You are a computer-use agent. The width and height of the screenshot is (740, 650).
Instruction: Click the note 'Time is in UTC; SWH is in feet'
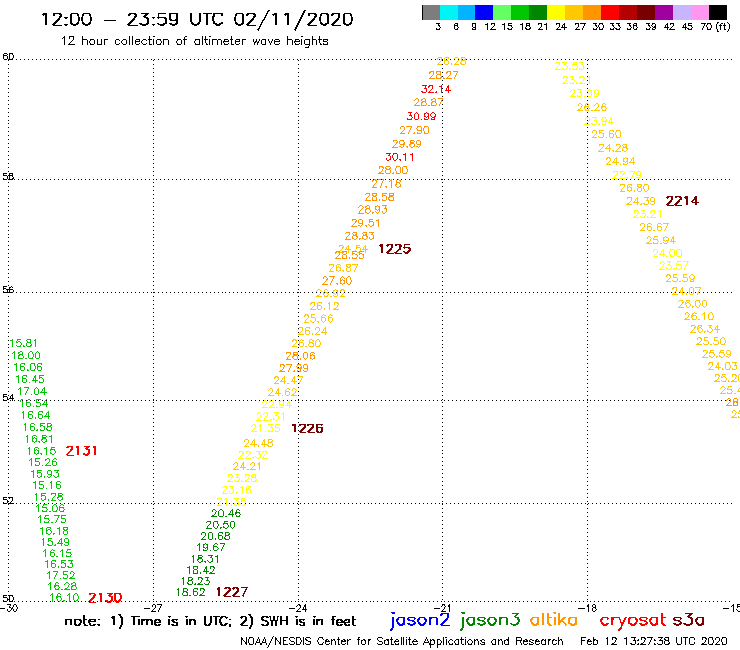210,621
